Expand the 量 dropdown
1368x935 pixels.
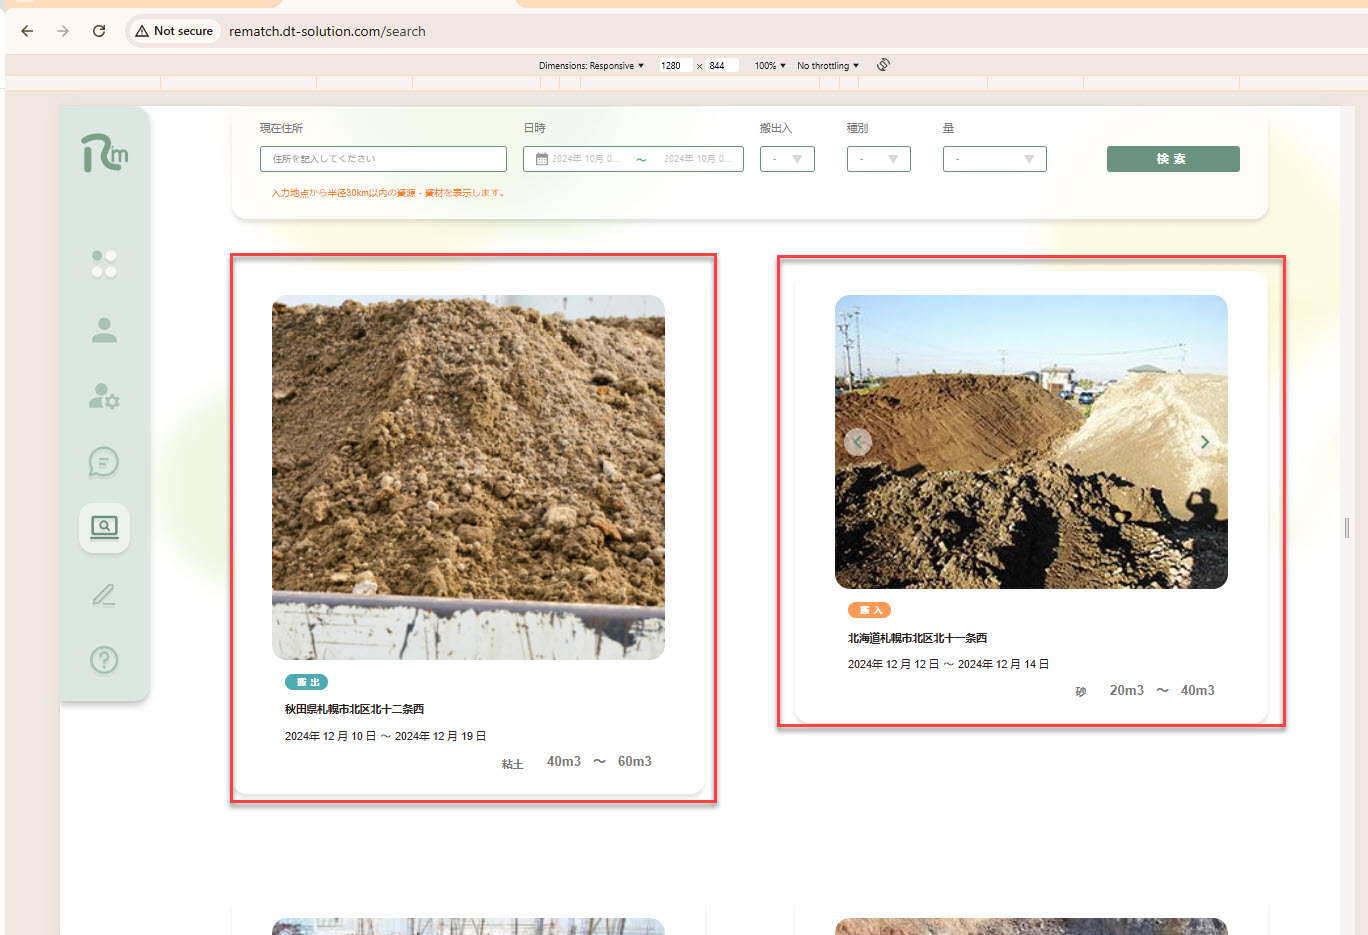coord(994,159)
